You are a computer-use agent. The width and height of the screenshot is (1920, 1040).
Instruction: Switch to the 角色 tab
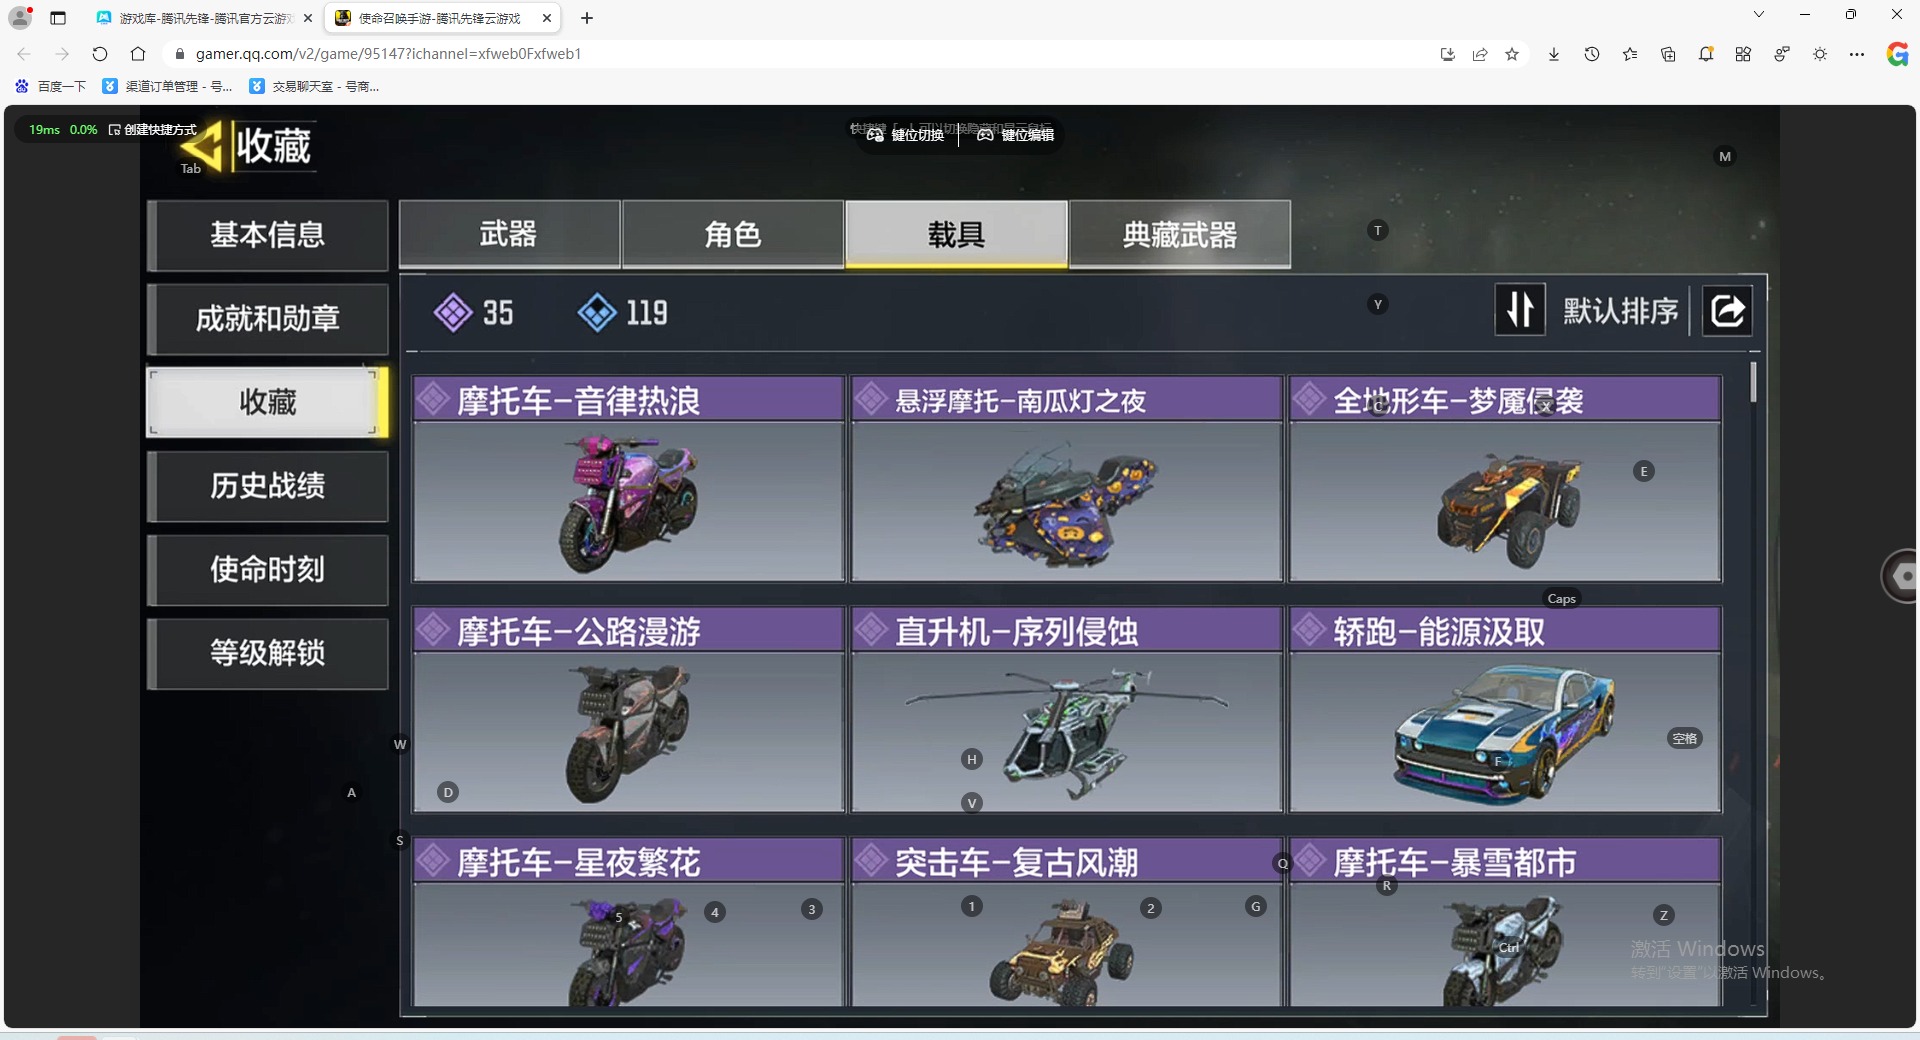tap(733, 234)
